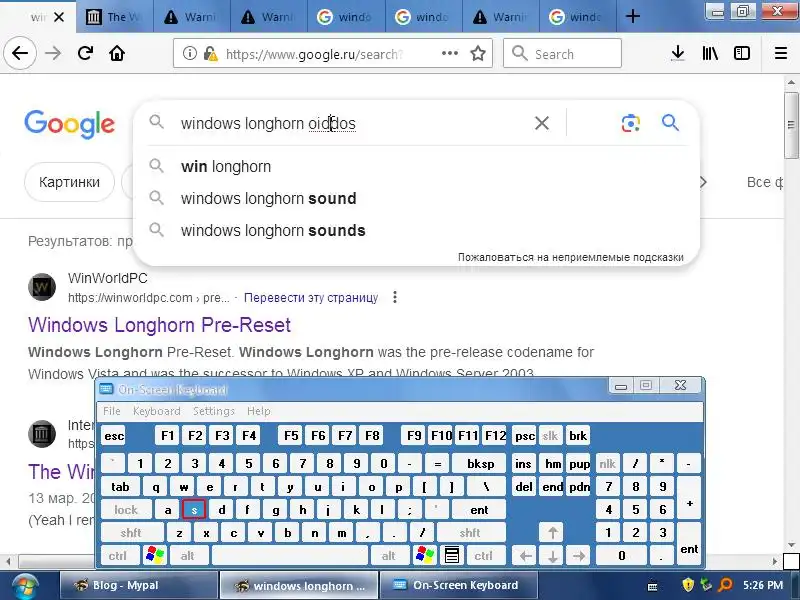The image size is (800, 600).
Task: Click the highlighted s key
Action: point(194,509)
